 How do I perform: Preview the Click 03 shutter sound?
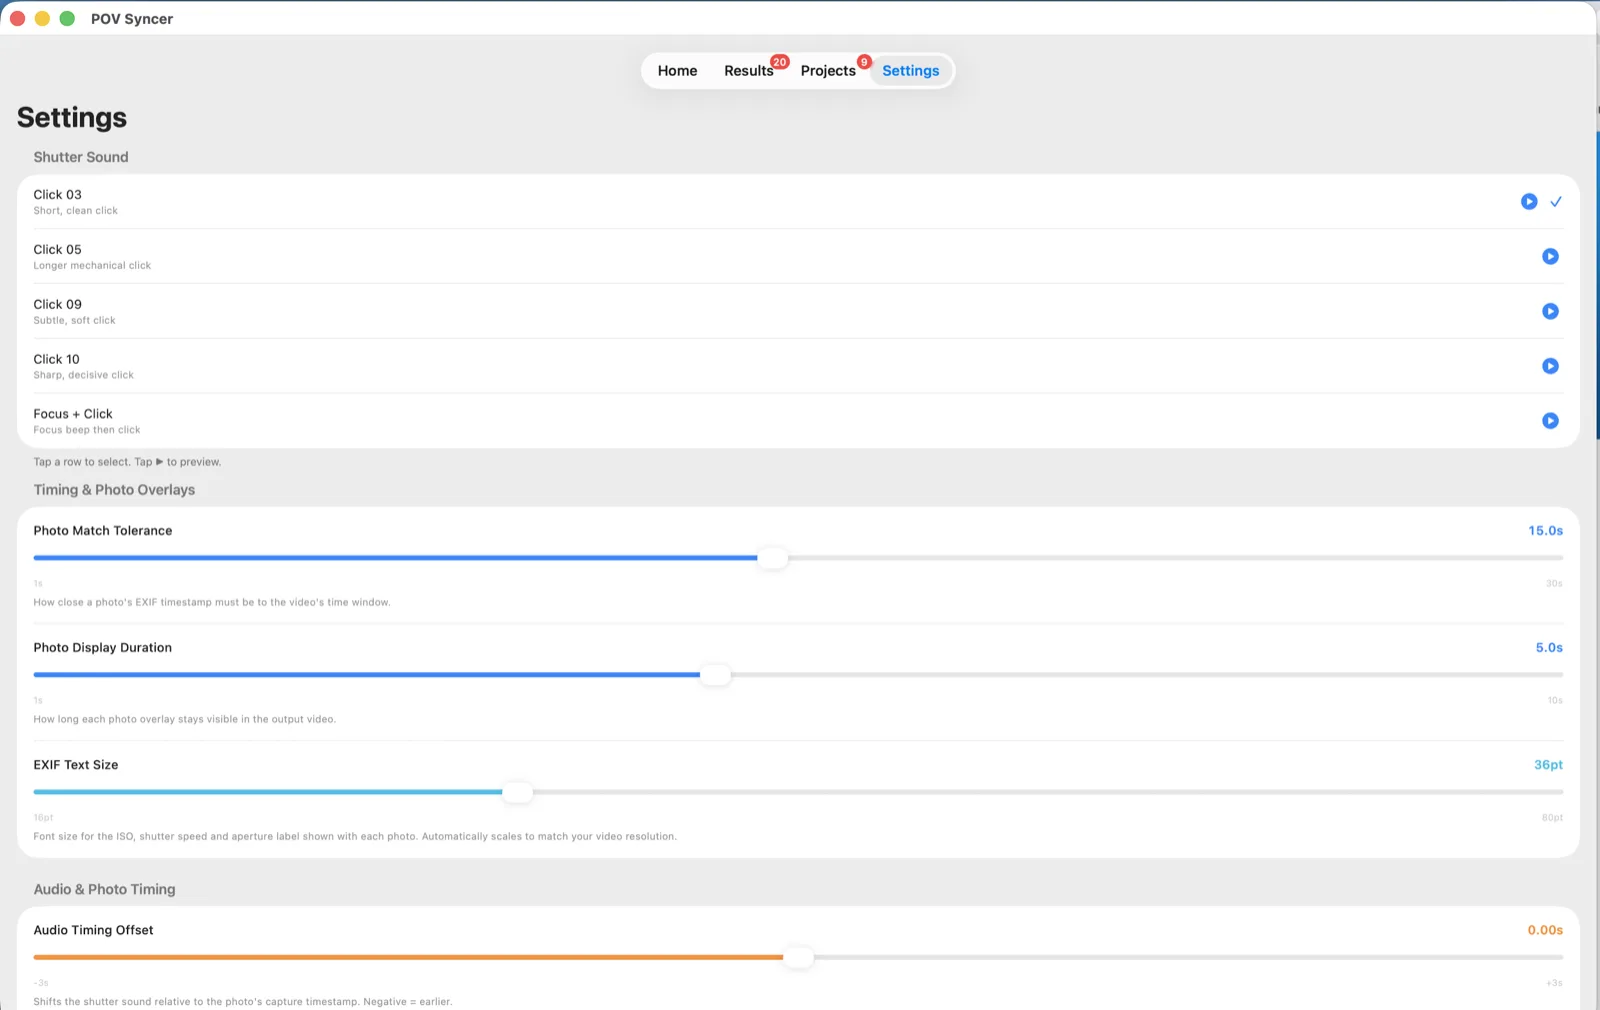click(1529, 202)
